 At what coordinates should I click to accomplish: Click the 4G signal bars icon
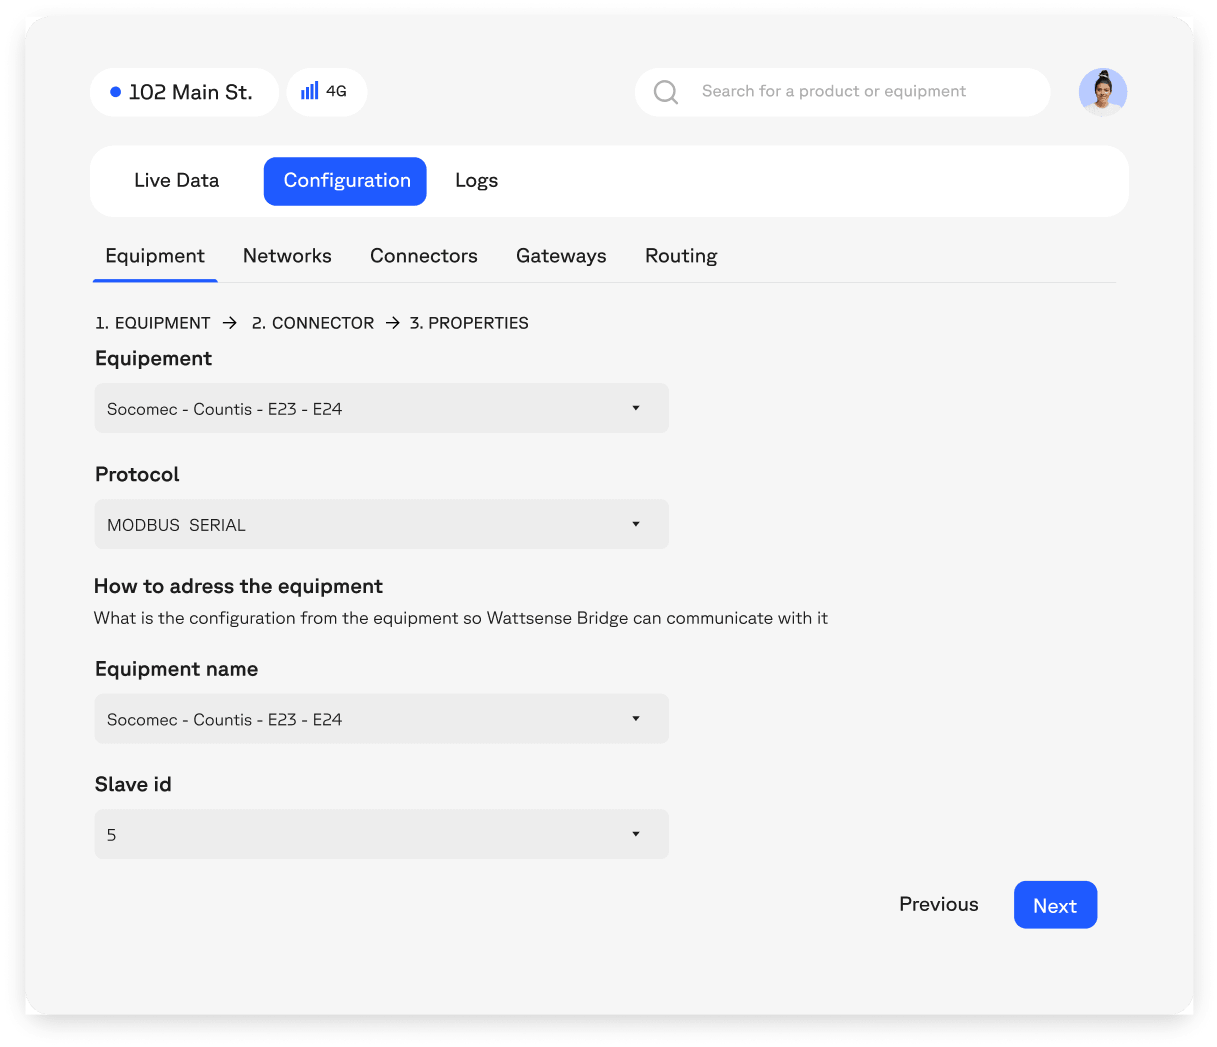pyautogui.click(x=310, y=91)
